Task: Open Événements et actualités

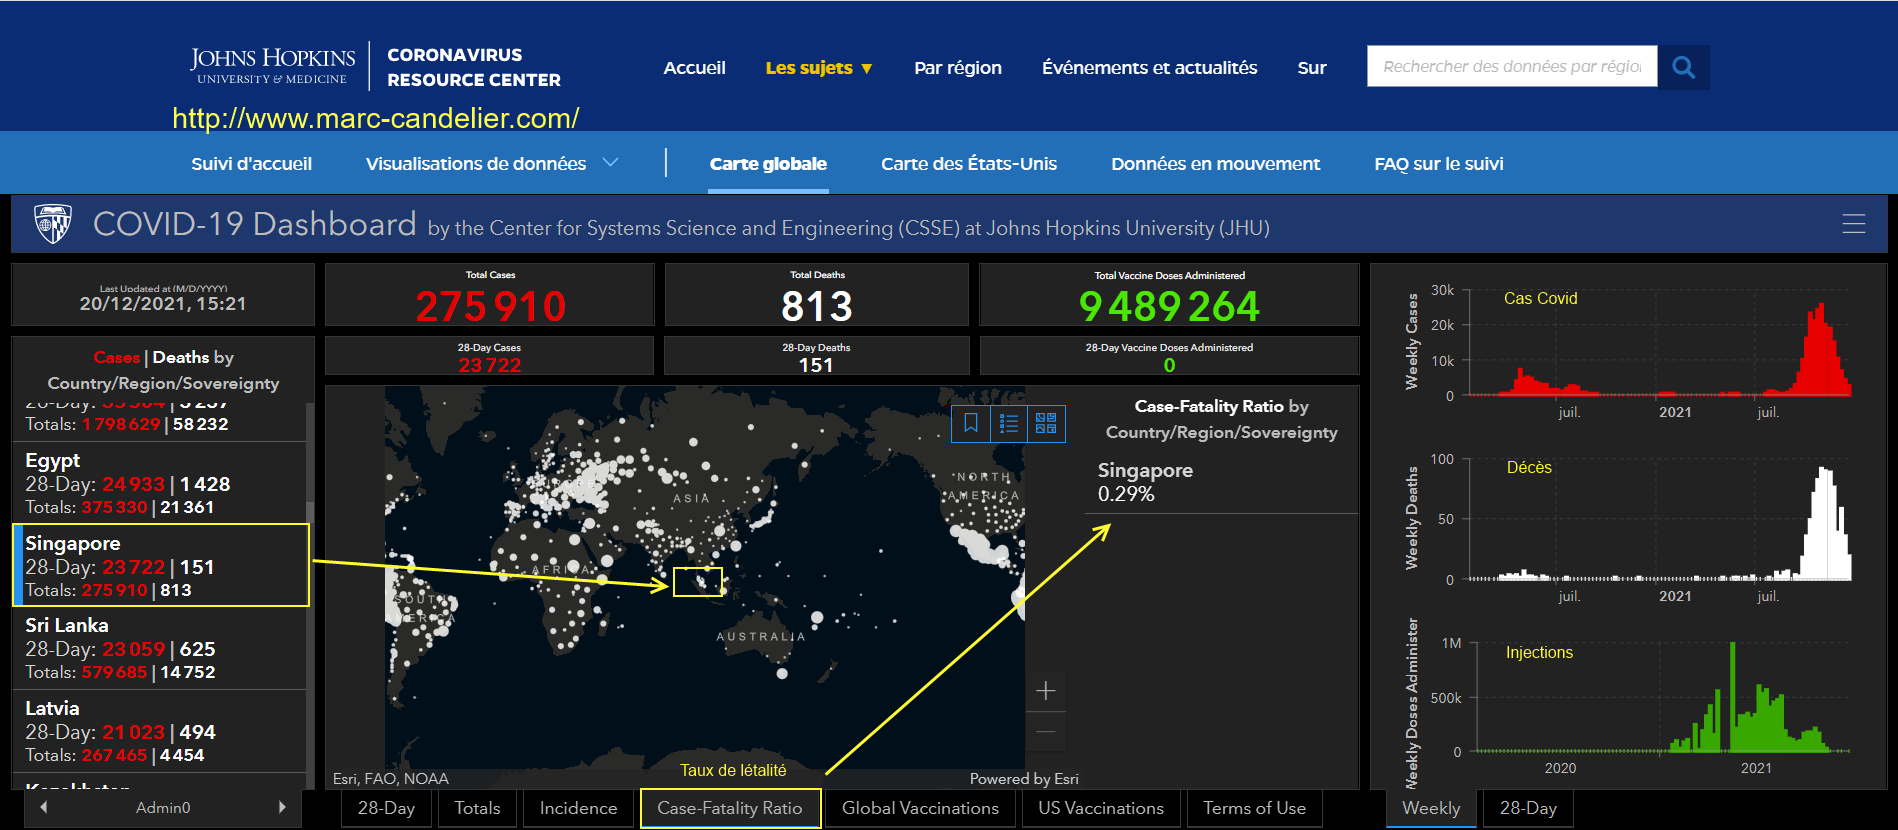Action: coord(1150,68)
